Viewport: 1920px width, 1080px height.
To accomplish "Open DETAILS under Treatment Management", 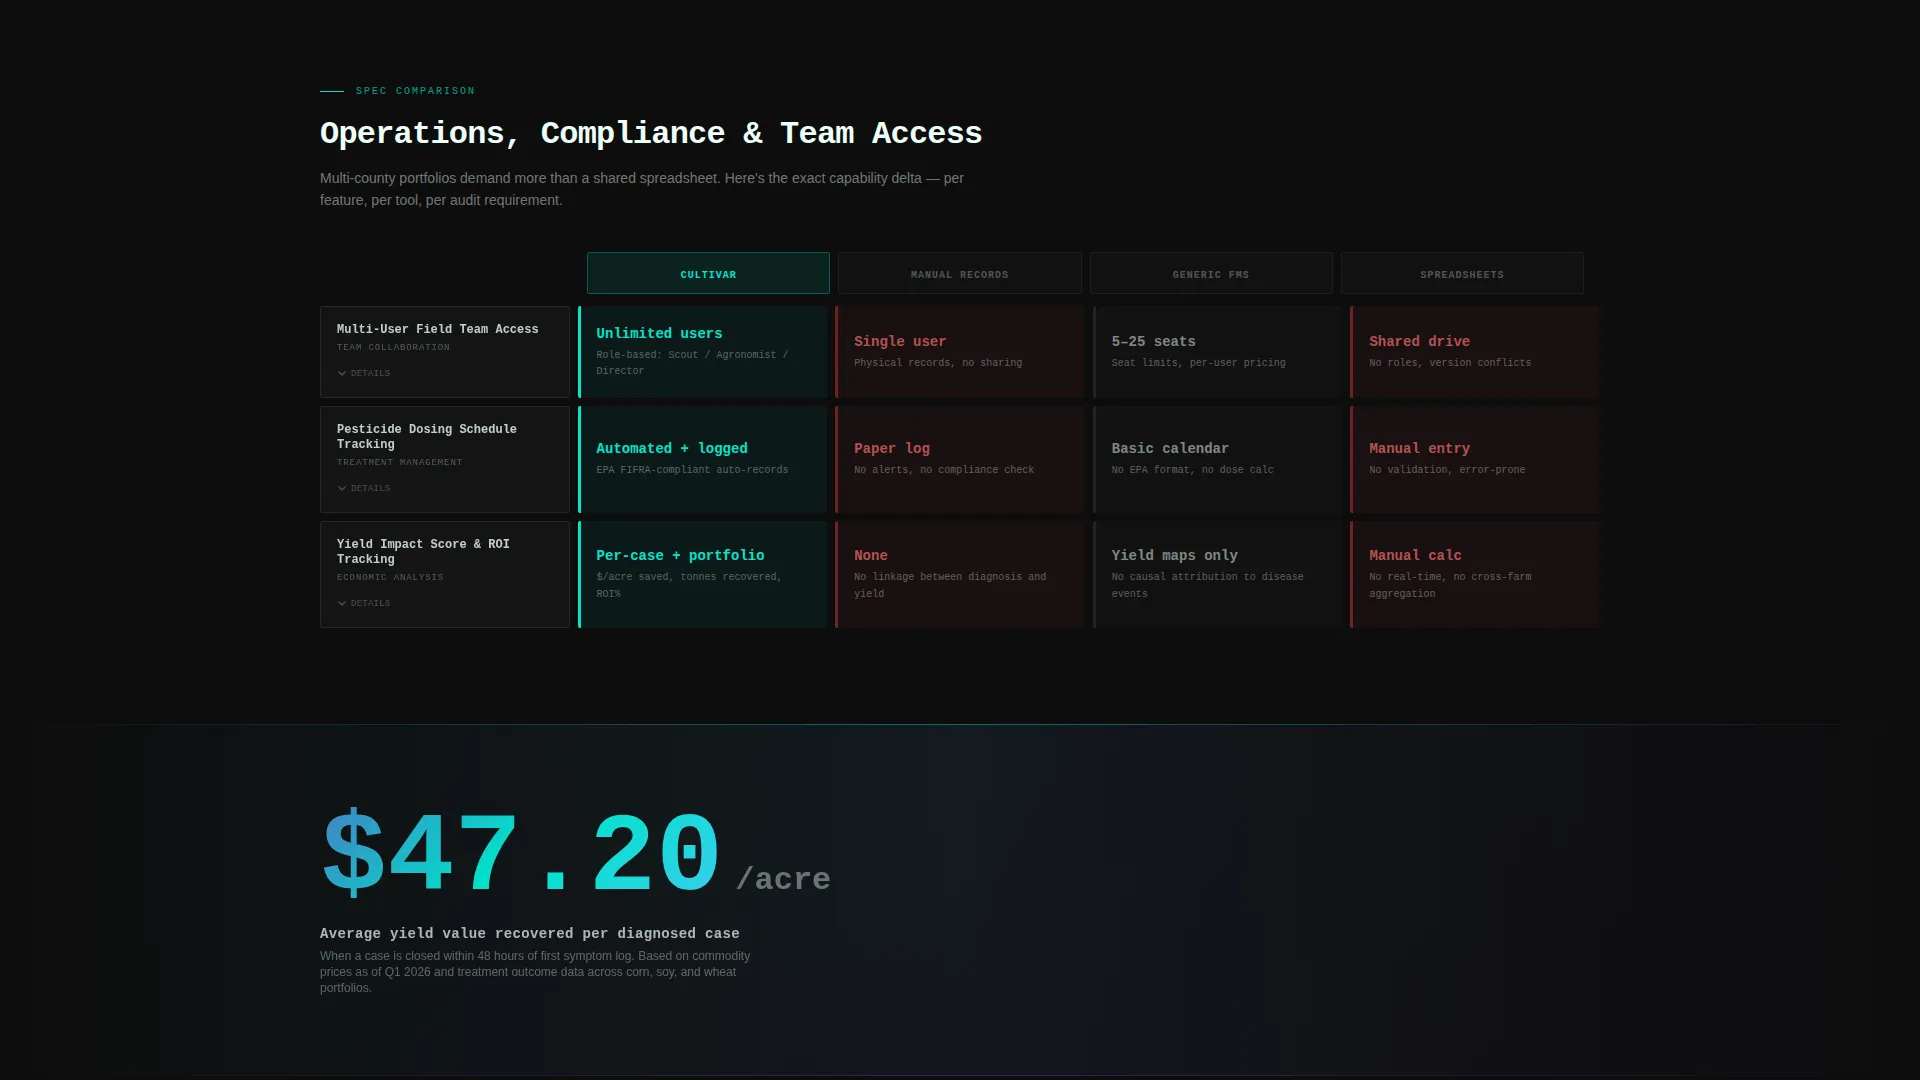I will (x=364, y=488).
